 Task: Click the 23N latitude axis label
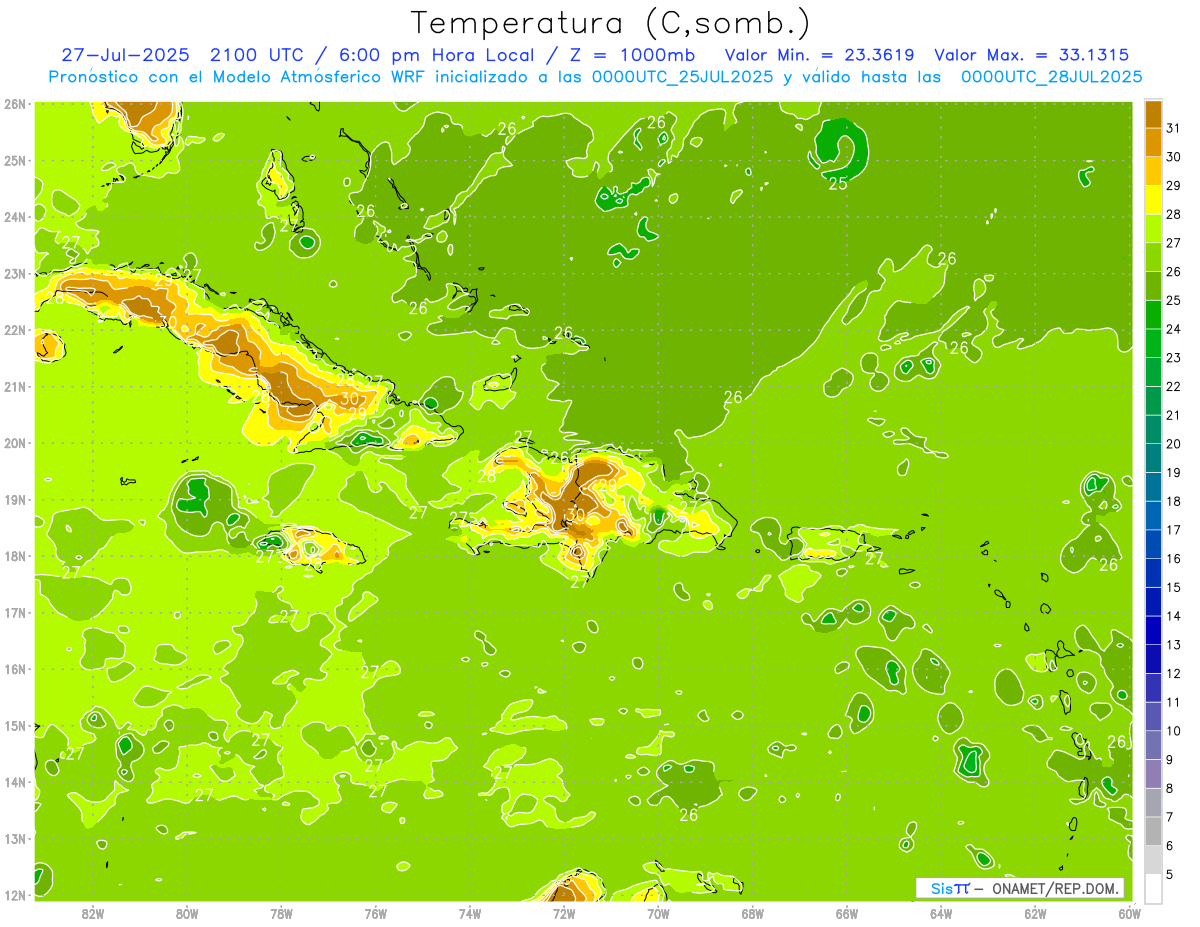tap(15, 273)
